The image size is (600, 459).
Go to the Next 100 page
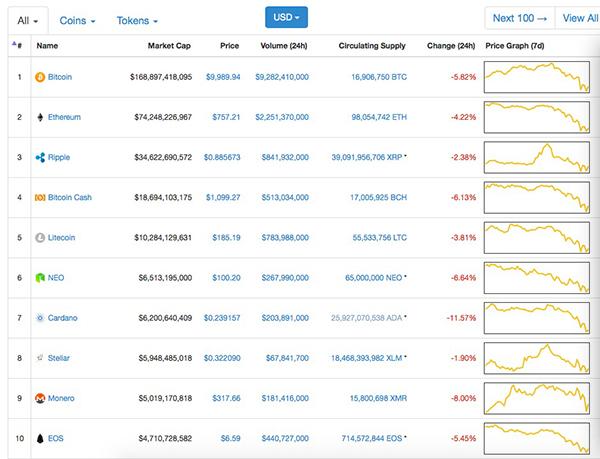pos(519,18)
